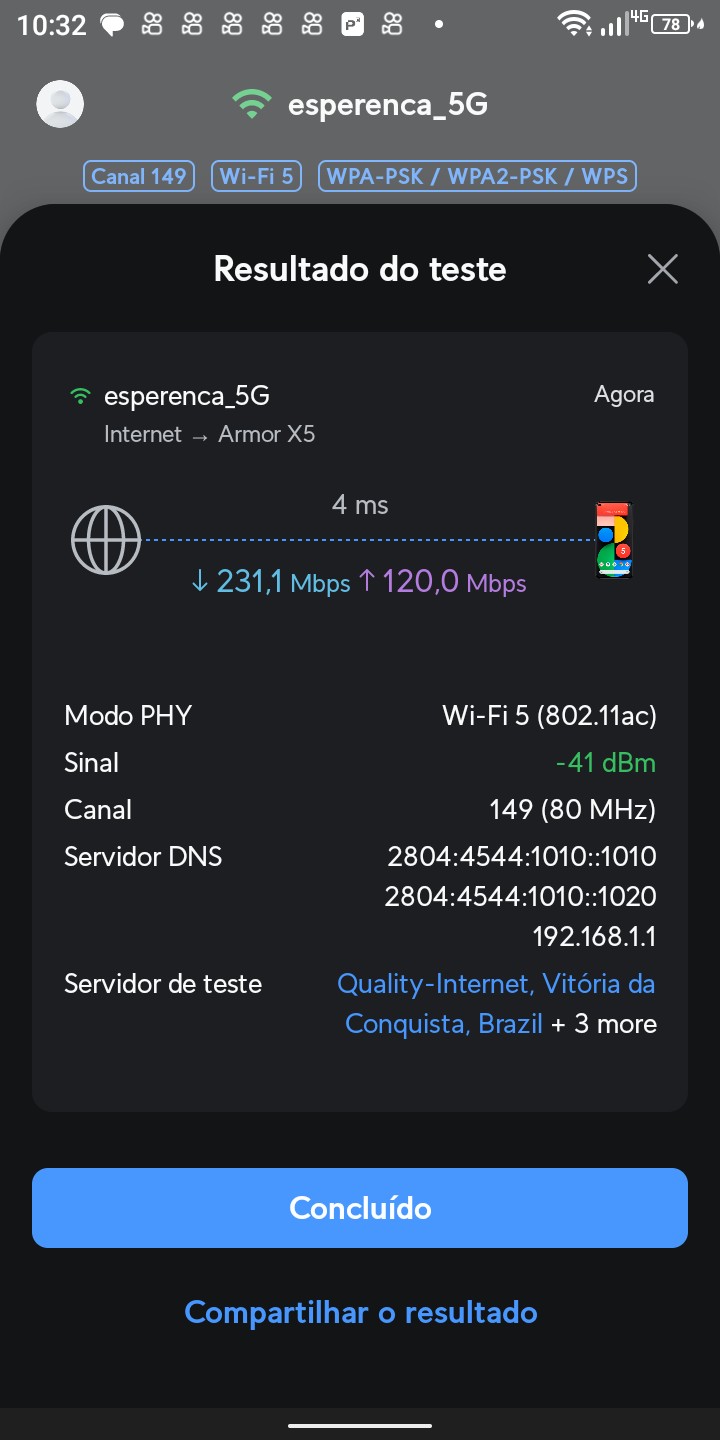720x1440 pixels.
Task: Tap the profile avatar icon
Action: (60, 103)
